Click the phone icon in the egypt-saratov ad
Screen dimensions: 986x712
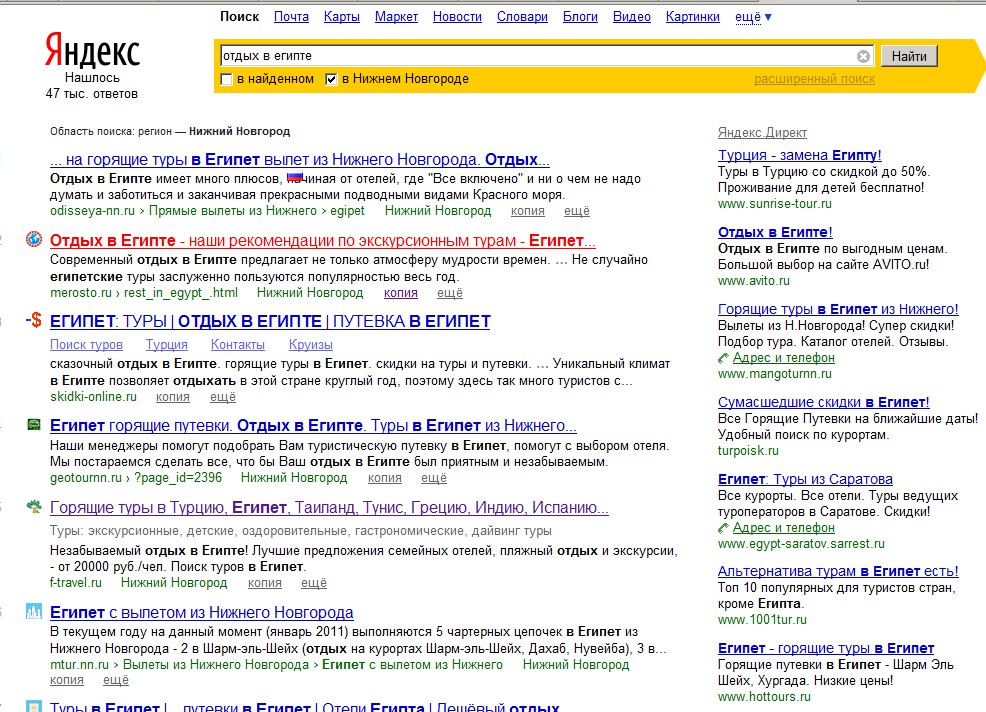(x=724, y=528)
